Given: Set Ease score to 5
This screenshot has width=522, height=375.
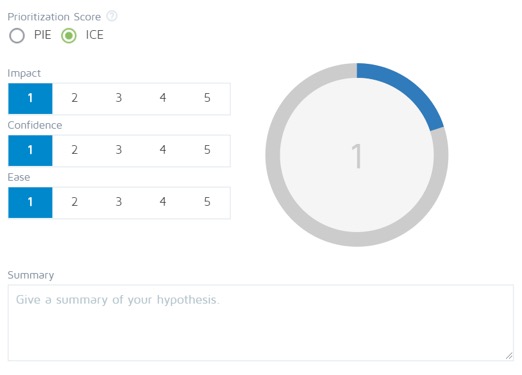Looking at the screenshot, I should coord(207,203).
